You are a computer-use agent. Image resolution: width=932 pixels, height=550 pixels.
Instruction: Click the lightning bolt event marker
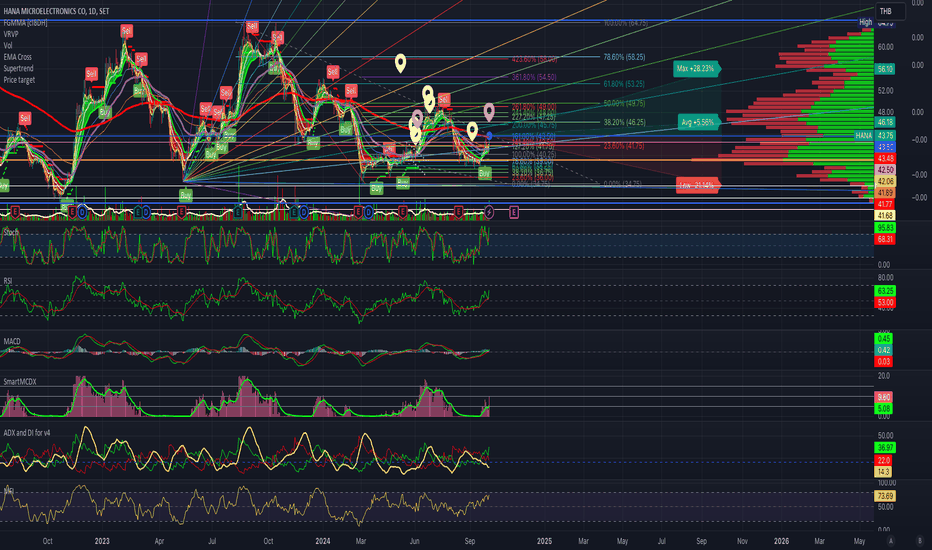pos(489,212)
